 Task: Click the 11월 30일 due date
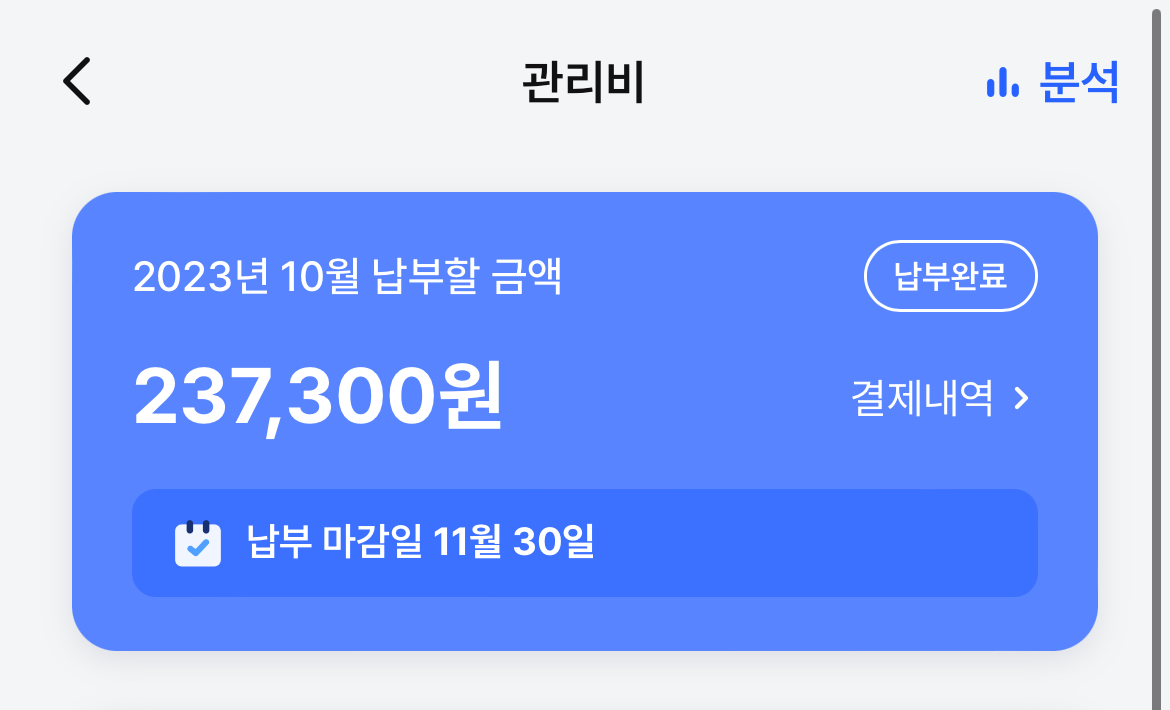[x=514, y=543]
